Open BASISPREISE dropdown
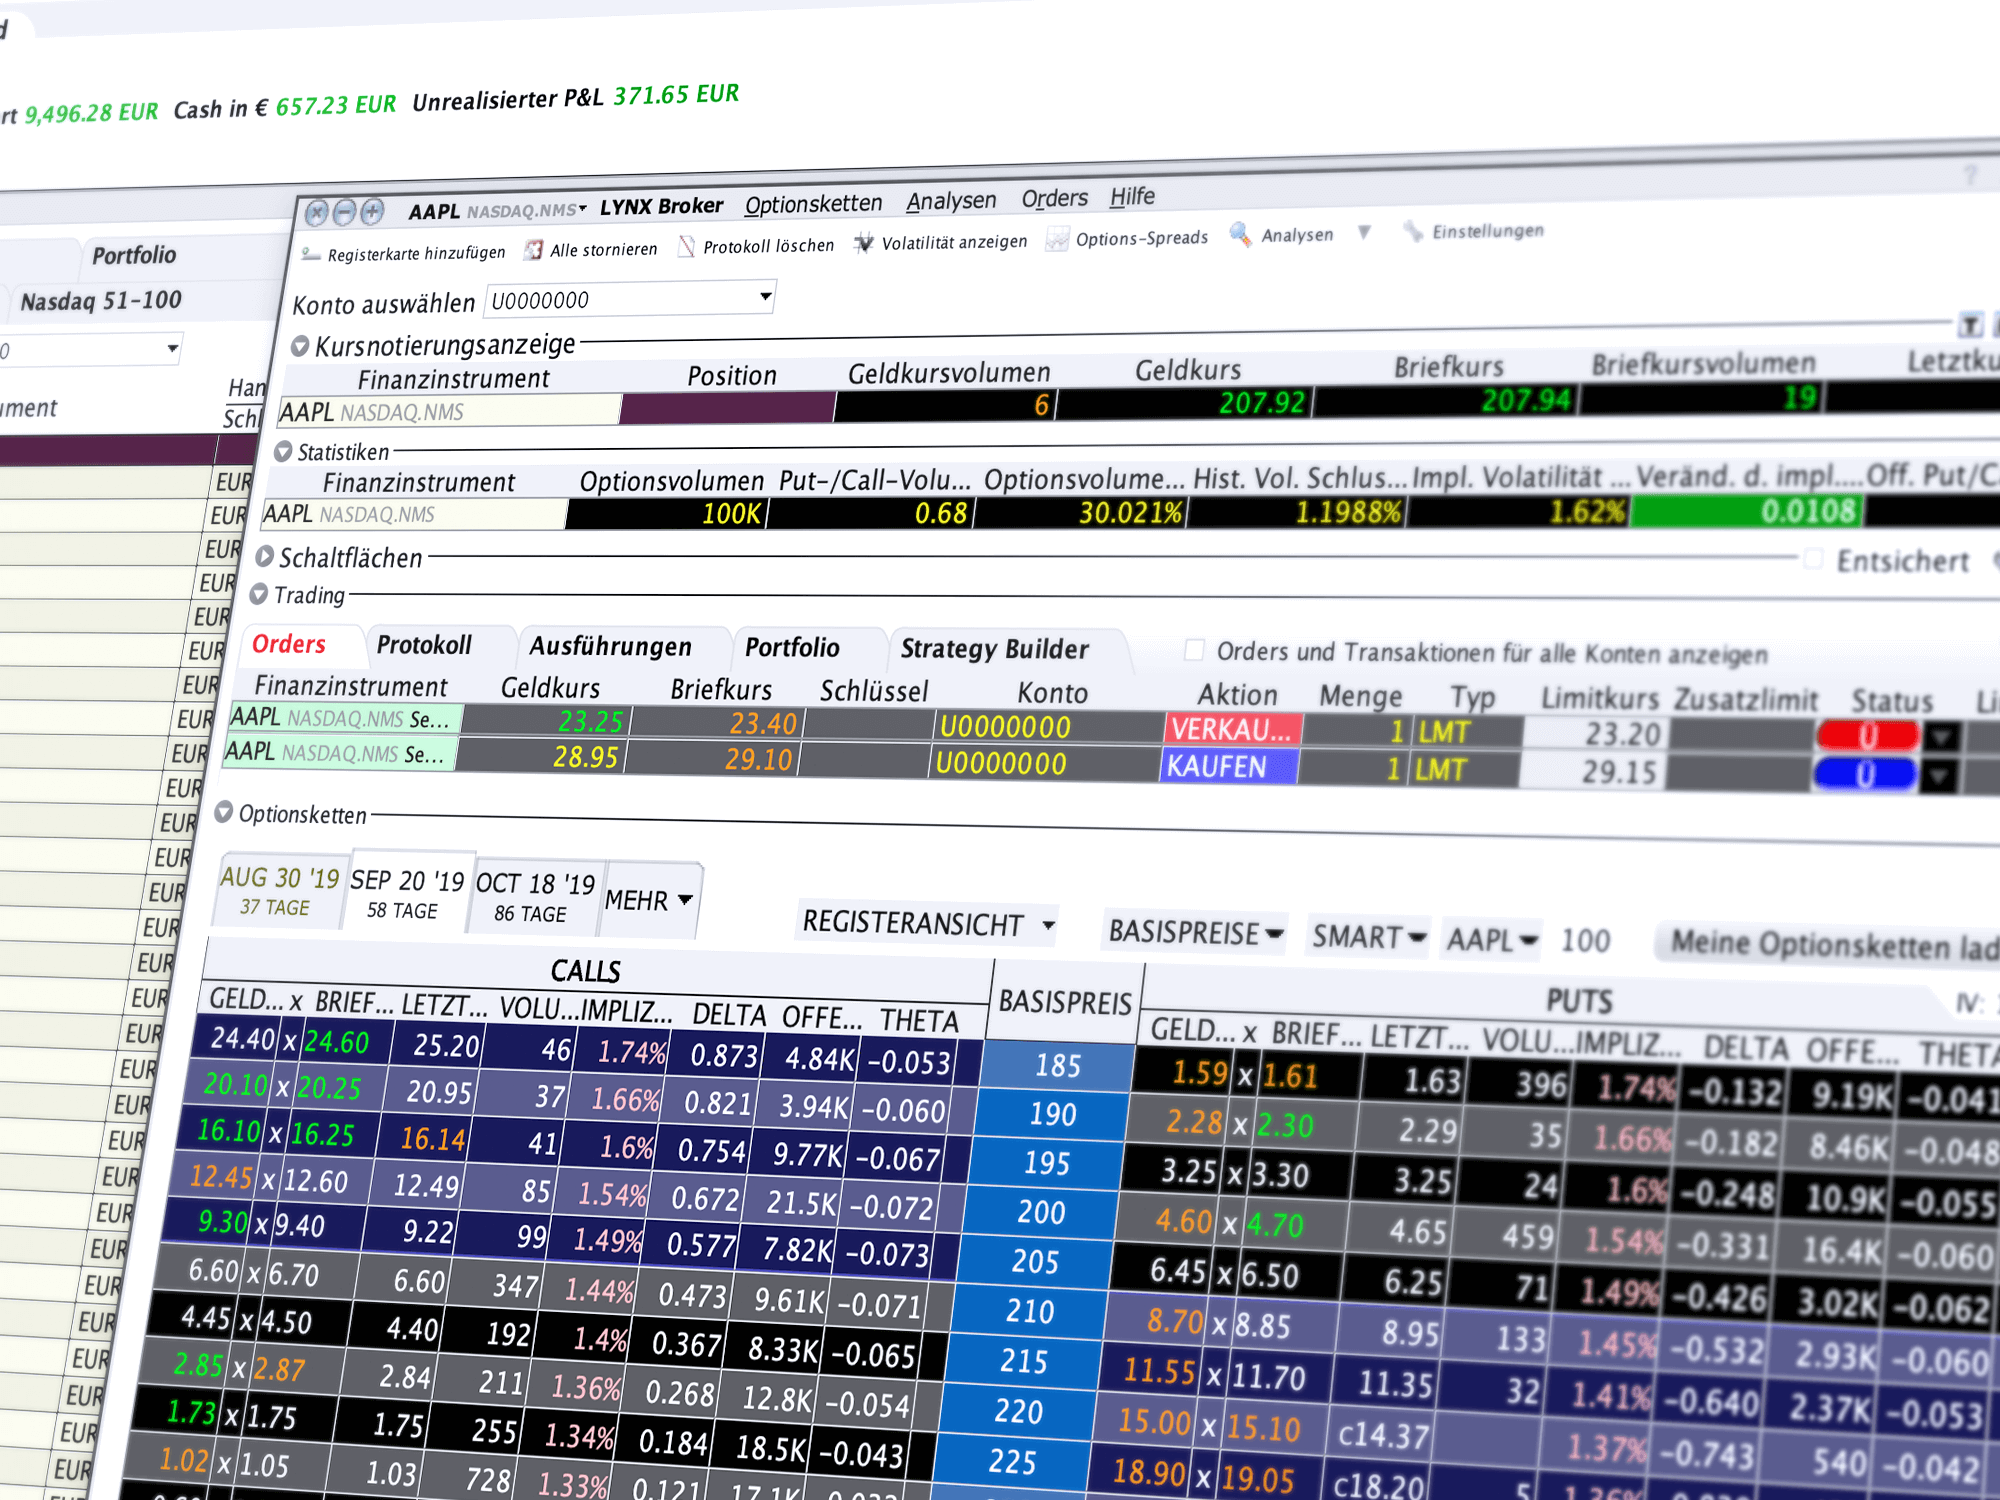This screenshot has width=2000, height=1500. click(x=1195, y=932)
